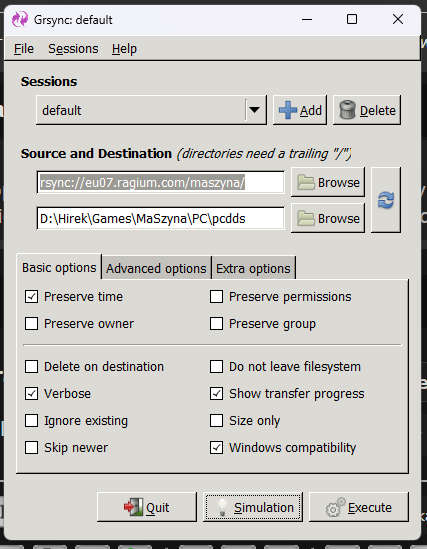The width and height of the screenshot is (427, 549).
Task: Click the destination path input field
Action: (x=161, y=218)
